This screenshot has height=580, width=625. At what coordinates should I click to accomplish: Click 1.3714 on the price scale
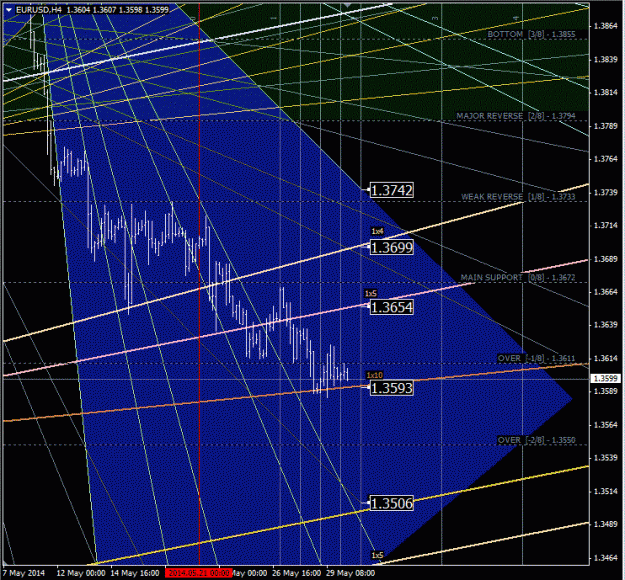(605, 226)
